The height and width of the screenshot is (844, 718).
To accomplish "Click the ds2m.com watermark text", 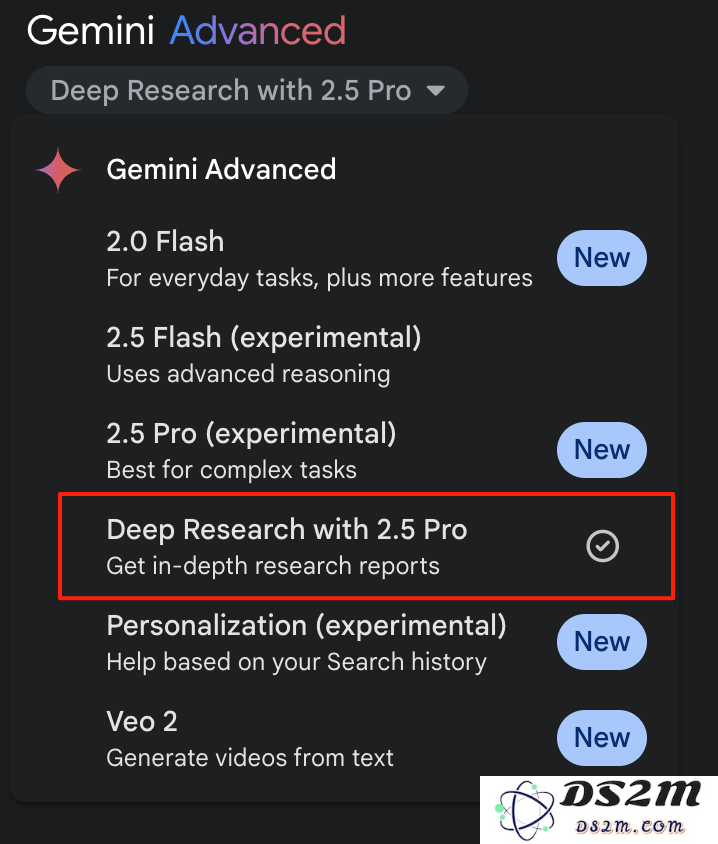I will [x=630, y=826].
